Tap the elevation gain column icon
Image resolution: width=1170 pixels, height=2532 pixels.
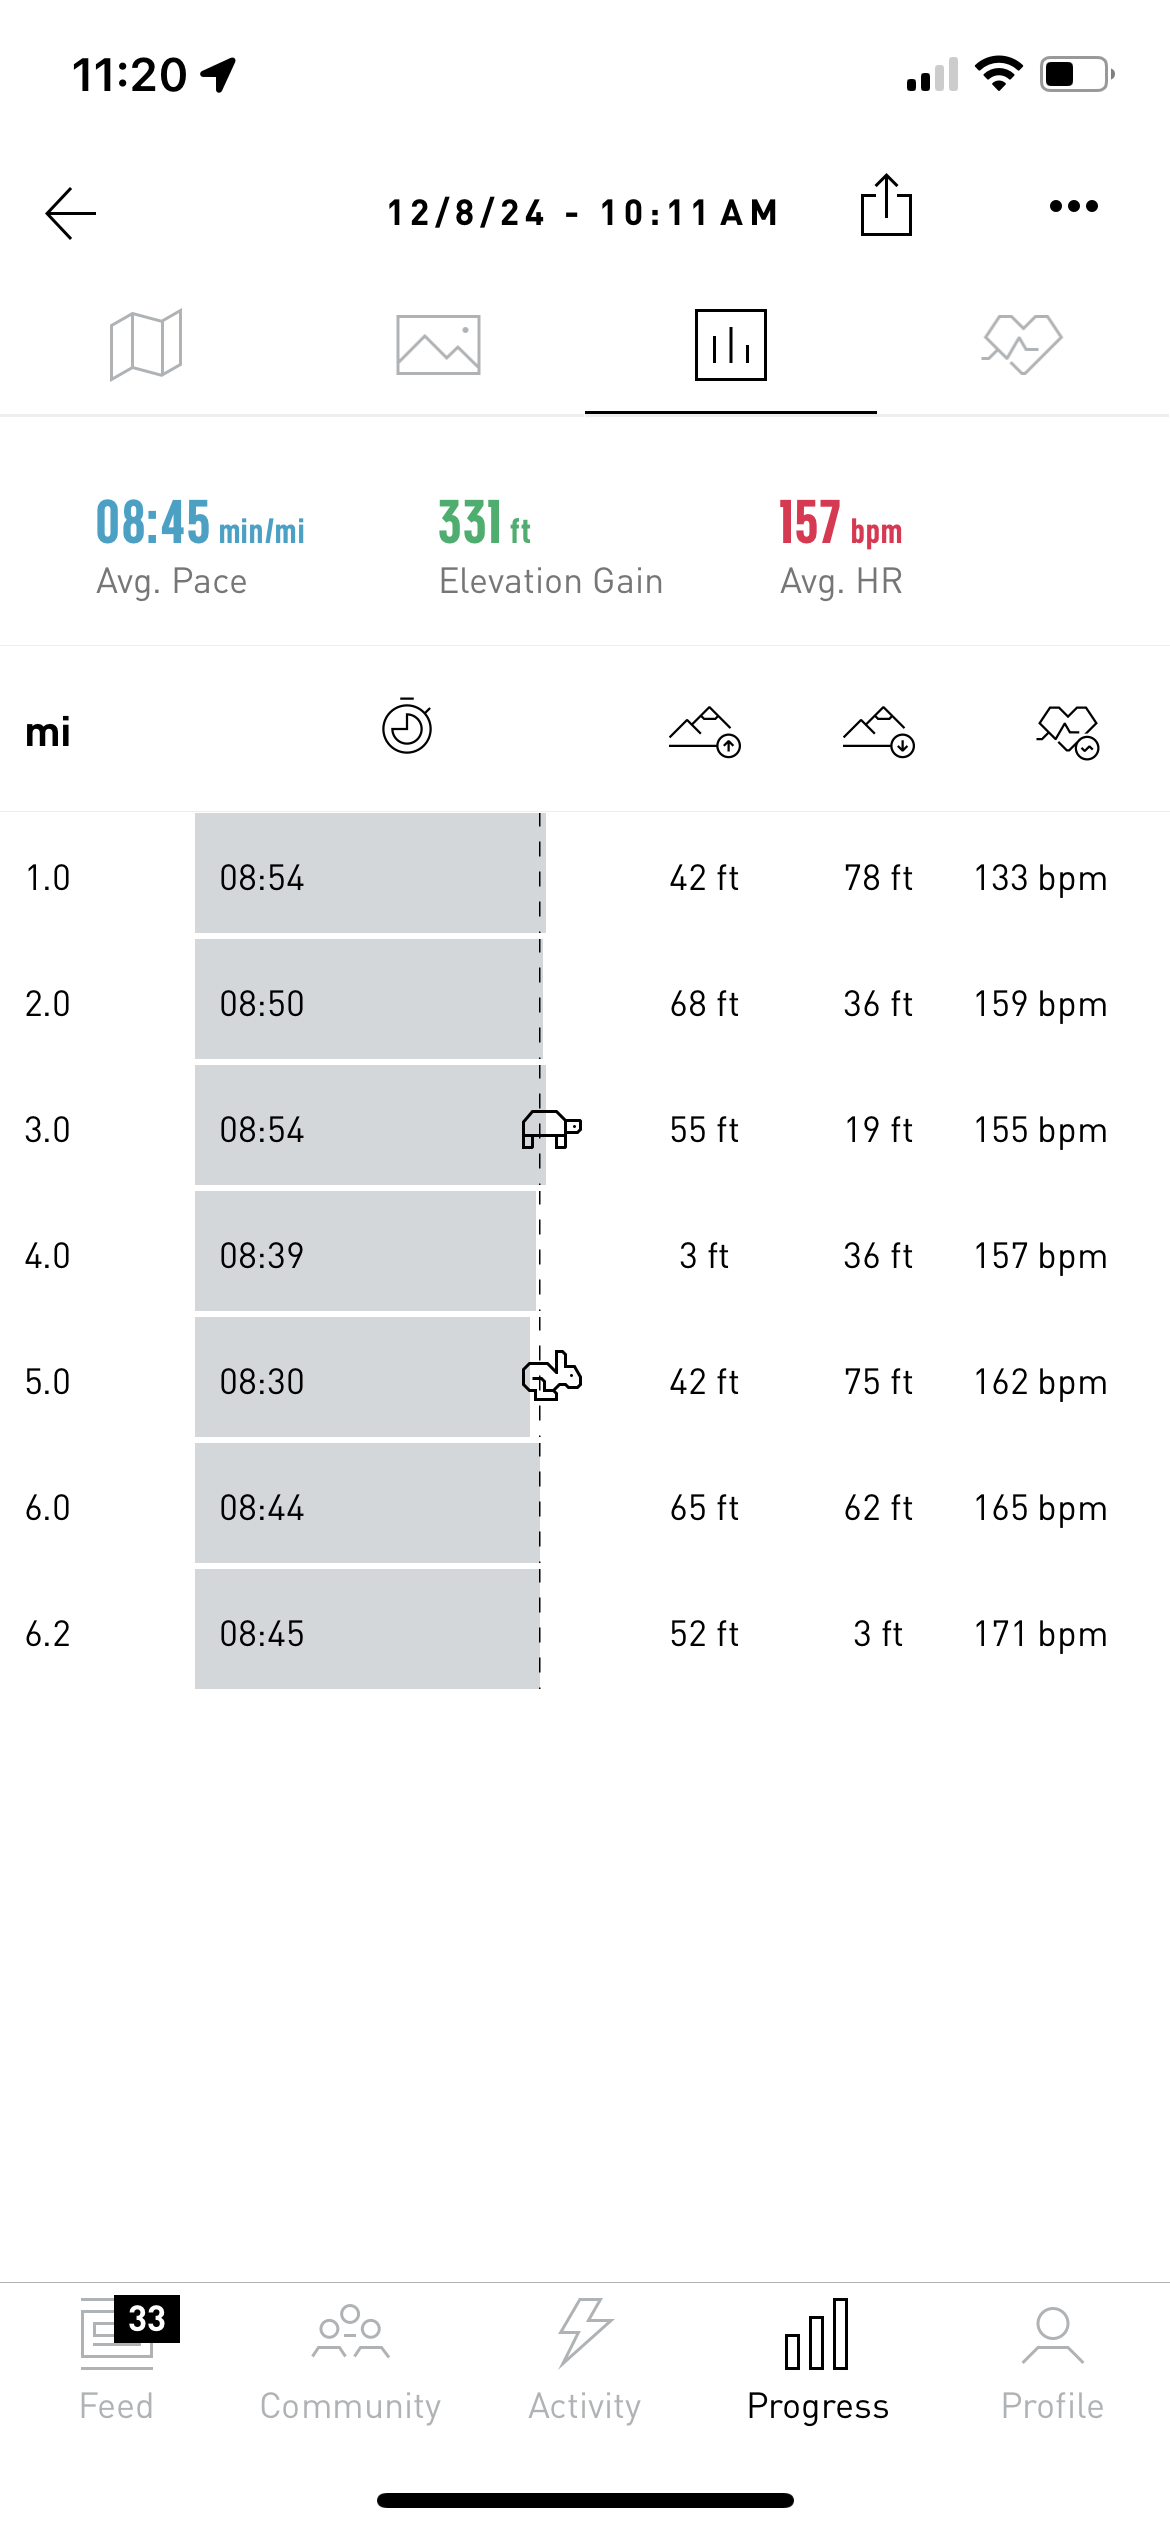705,732
